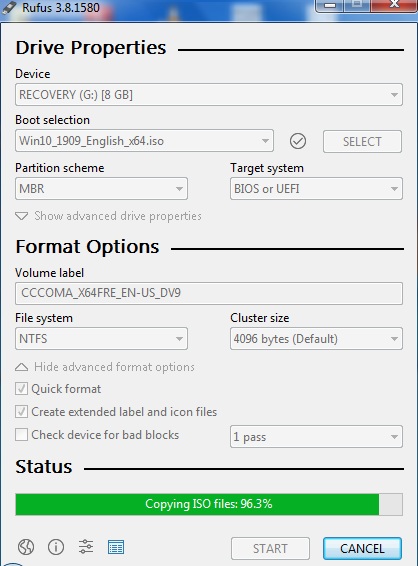Collapse Hide advanced format options
The width and height of the screenshot is (418, 566).
pos(105,367)
